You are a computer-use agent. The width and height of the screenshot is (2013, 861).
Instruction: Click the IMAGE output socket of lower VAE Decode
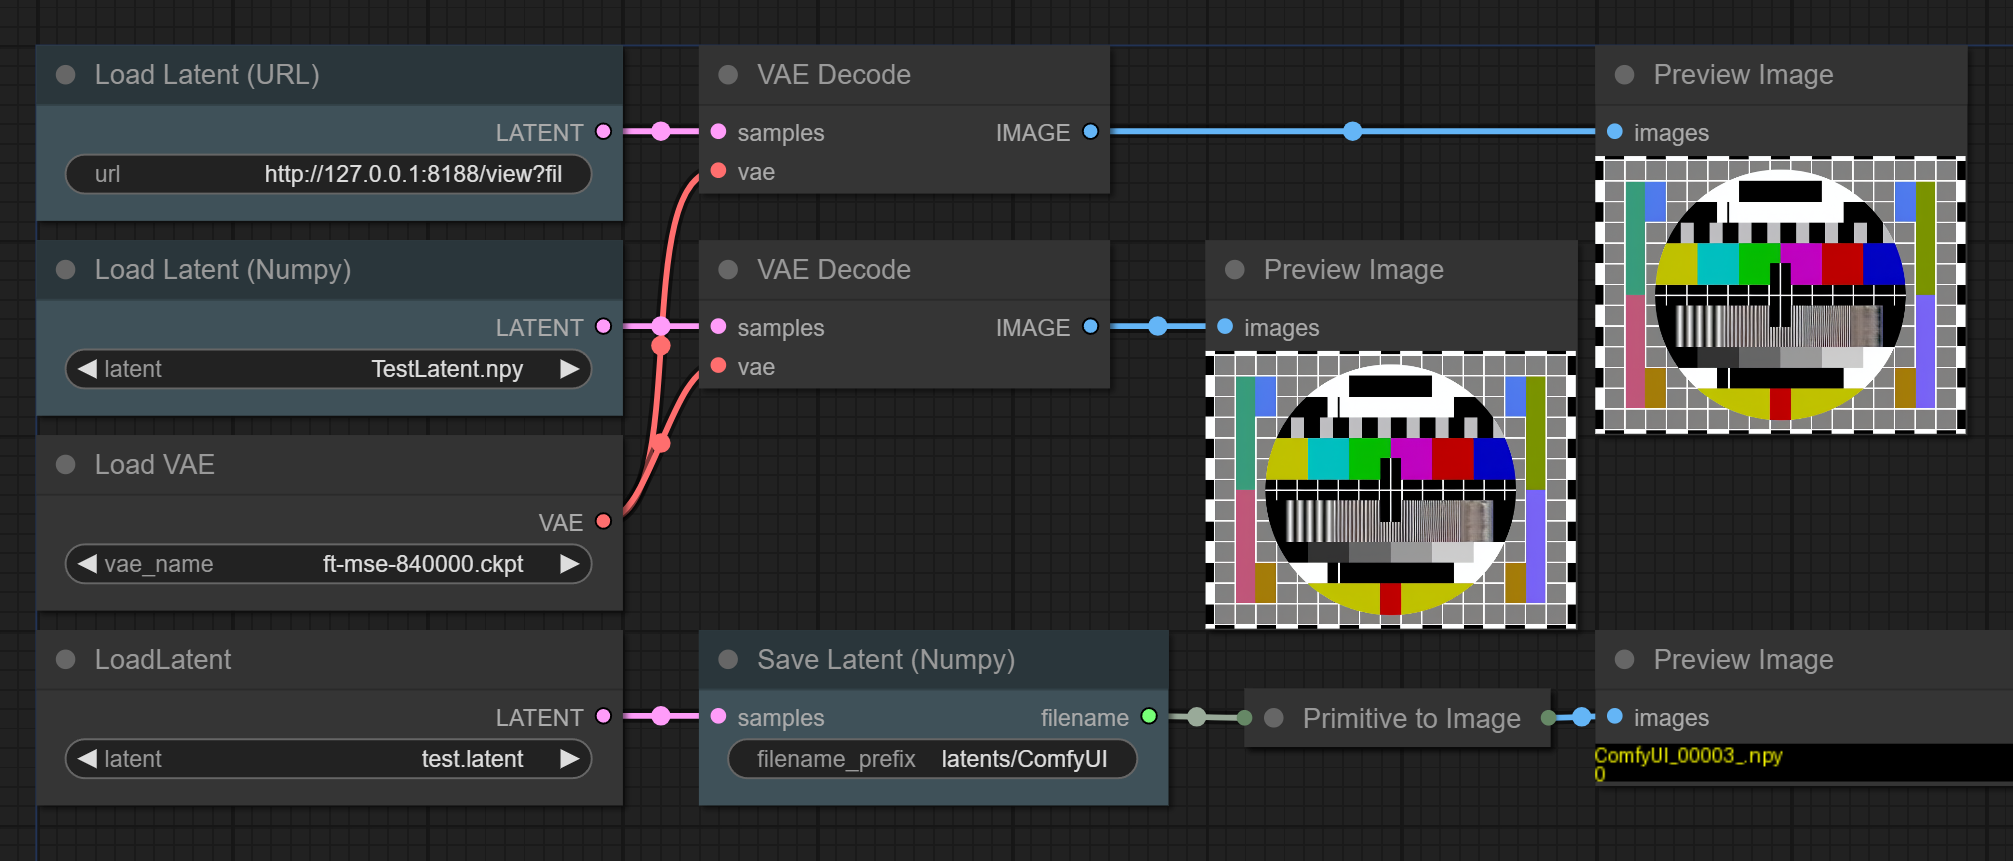pos(1090,326)
